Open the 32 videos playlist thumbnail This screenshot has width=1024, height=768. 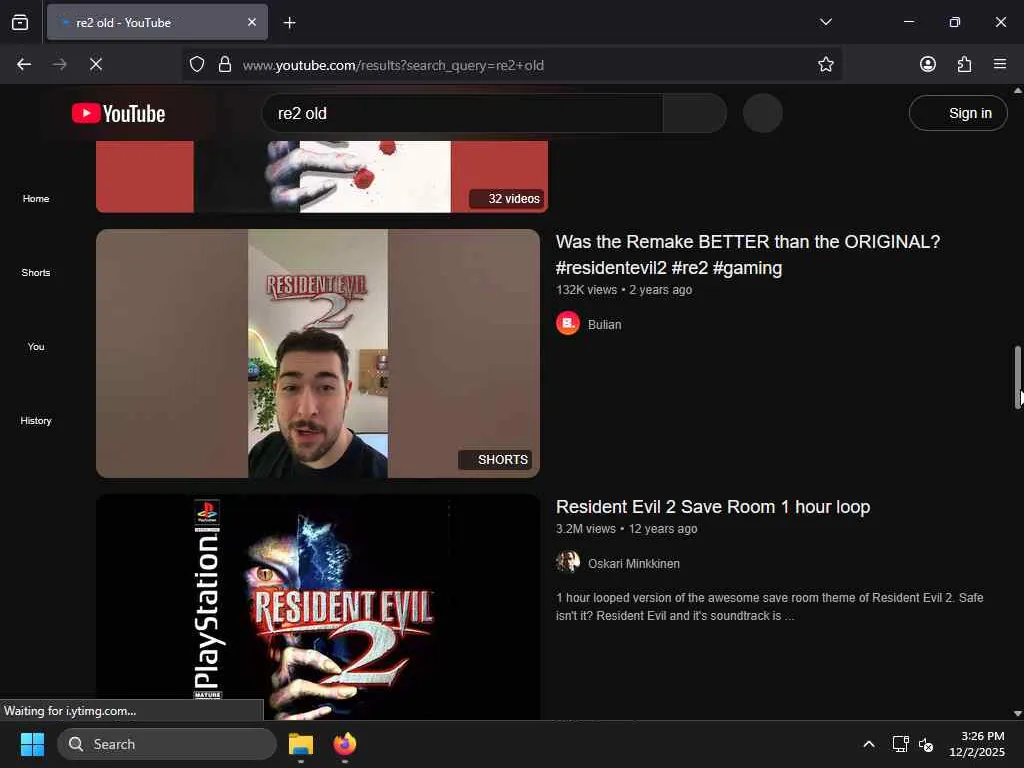(322, 176)
